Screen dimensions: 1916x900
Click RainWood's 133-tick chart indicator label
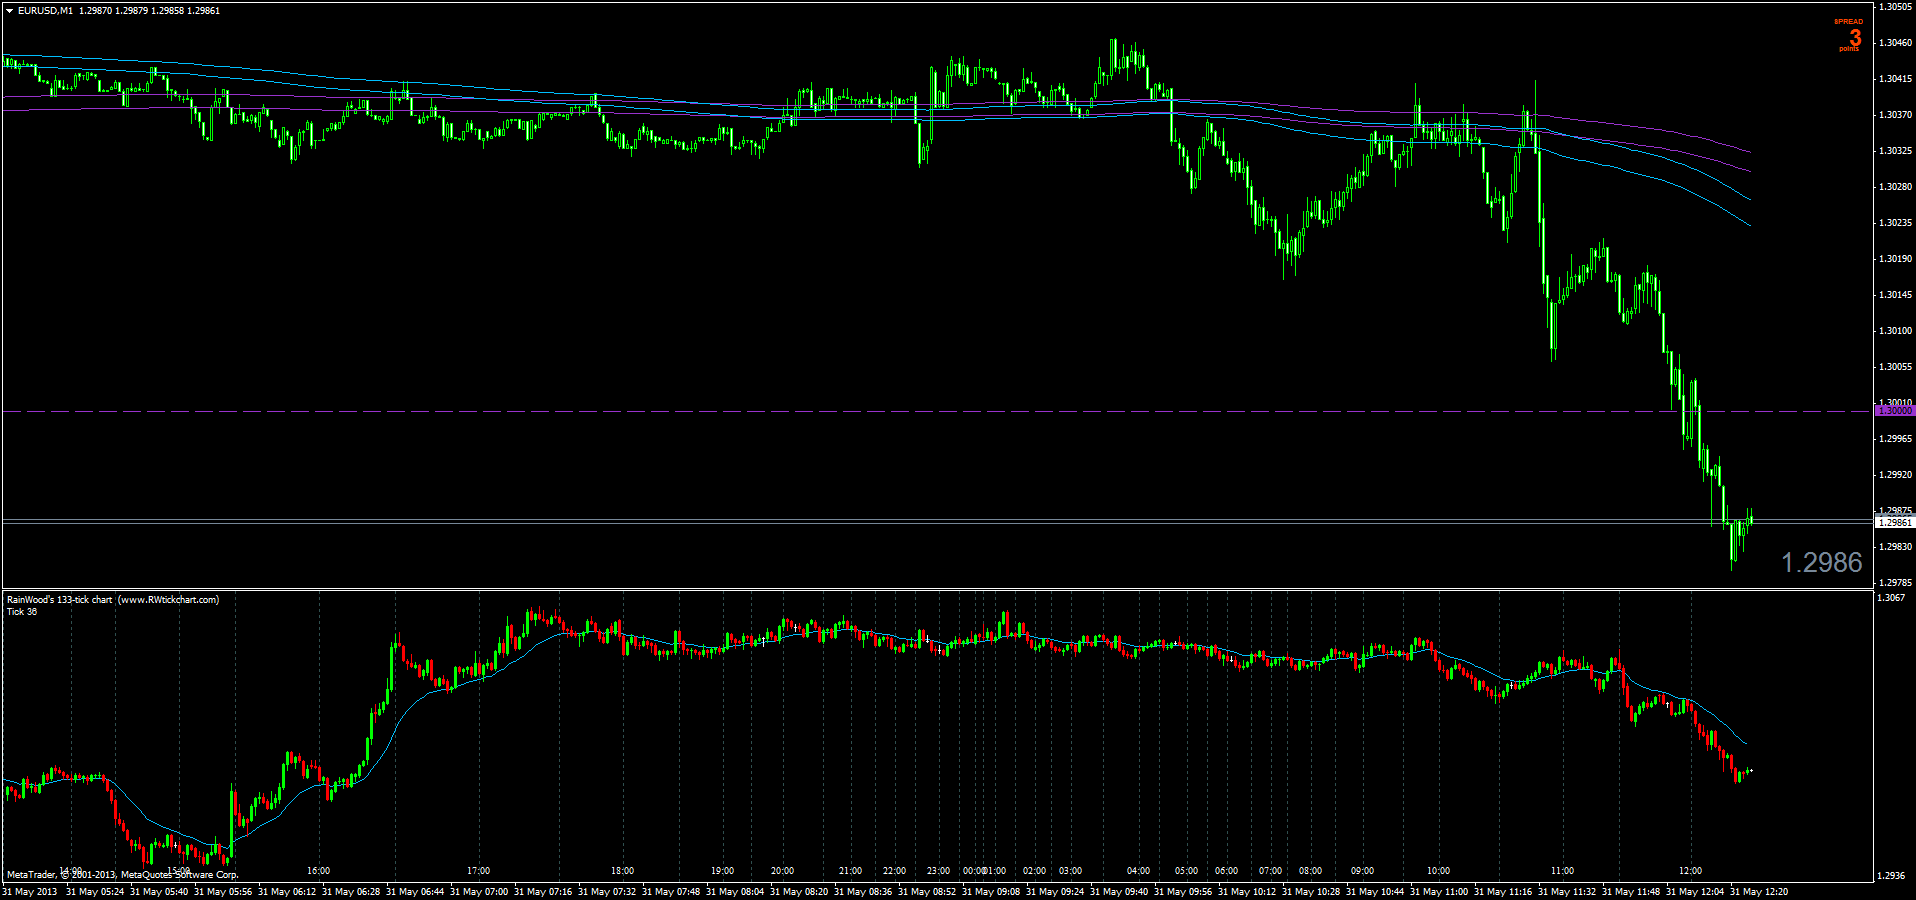point(113,600)
